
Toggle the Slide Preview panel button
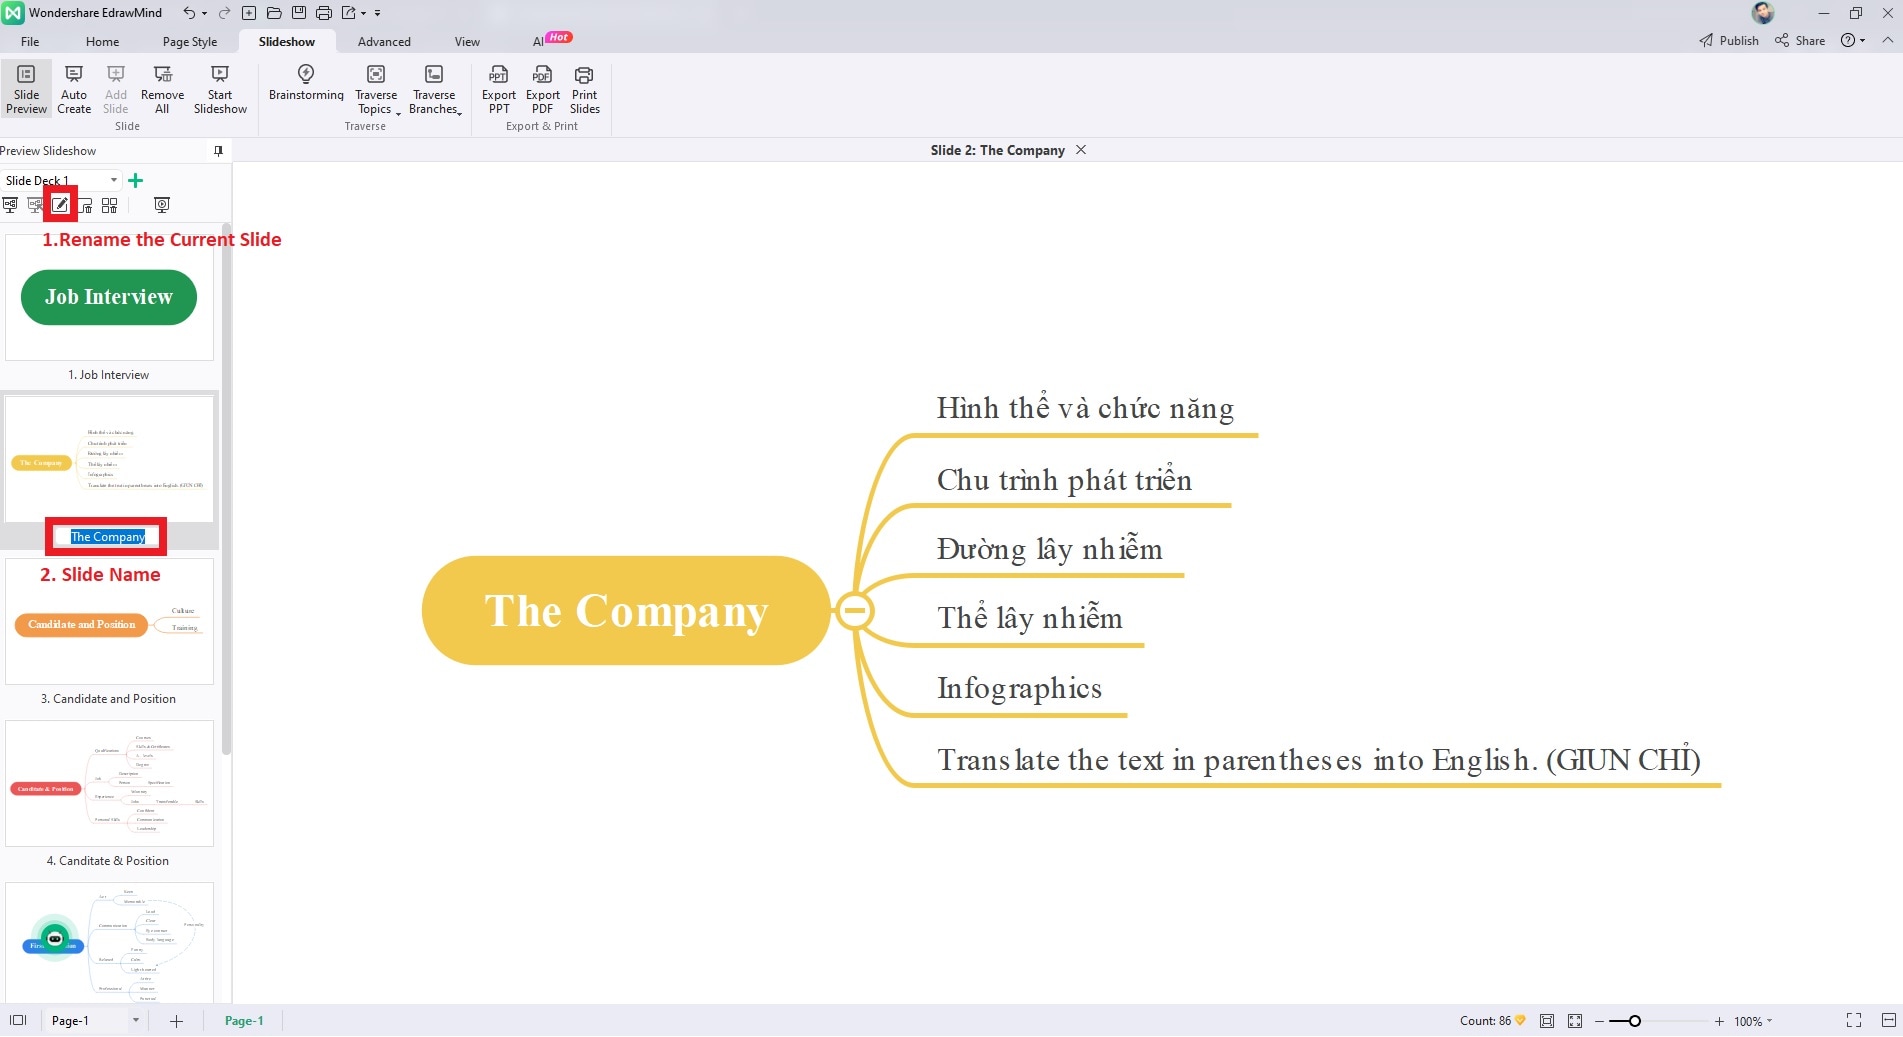click(x=26, y=89)
